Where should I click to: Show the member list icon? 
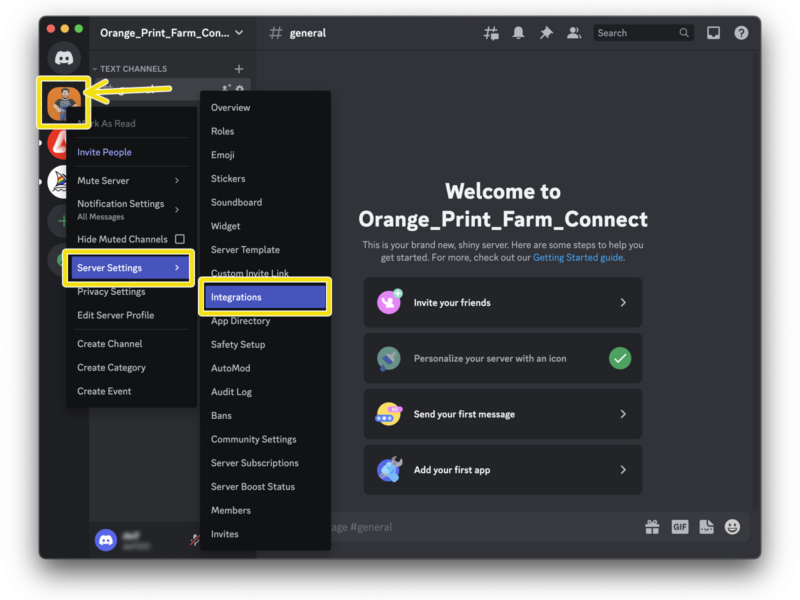pyautogui.click(x=573, y=32)
